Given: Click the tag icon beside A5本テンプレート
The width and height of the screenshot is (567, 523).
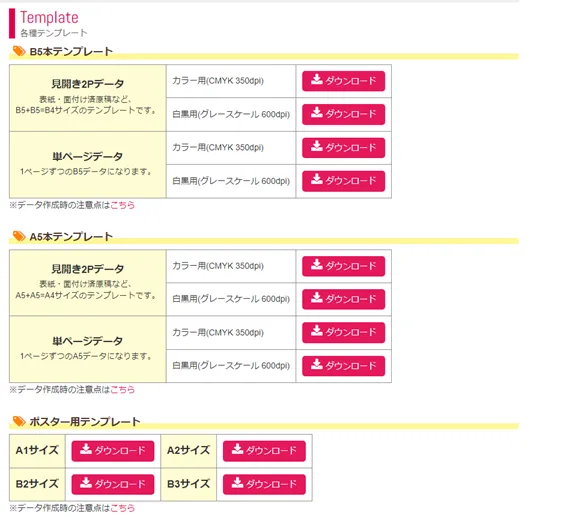Looking at the screenshot, I should [x=19, y=236].
